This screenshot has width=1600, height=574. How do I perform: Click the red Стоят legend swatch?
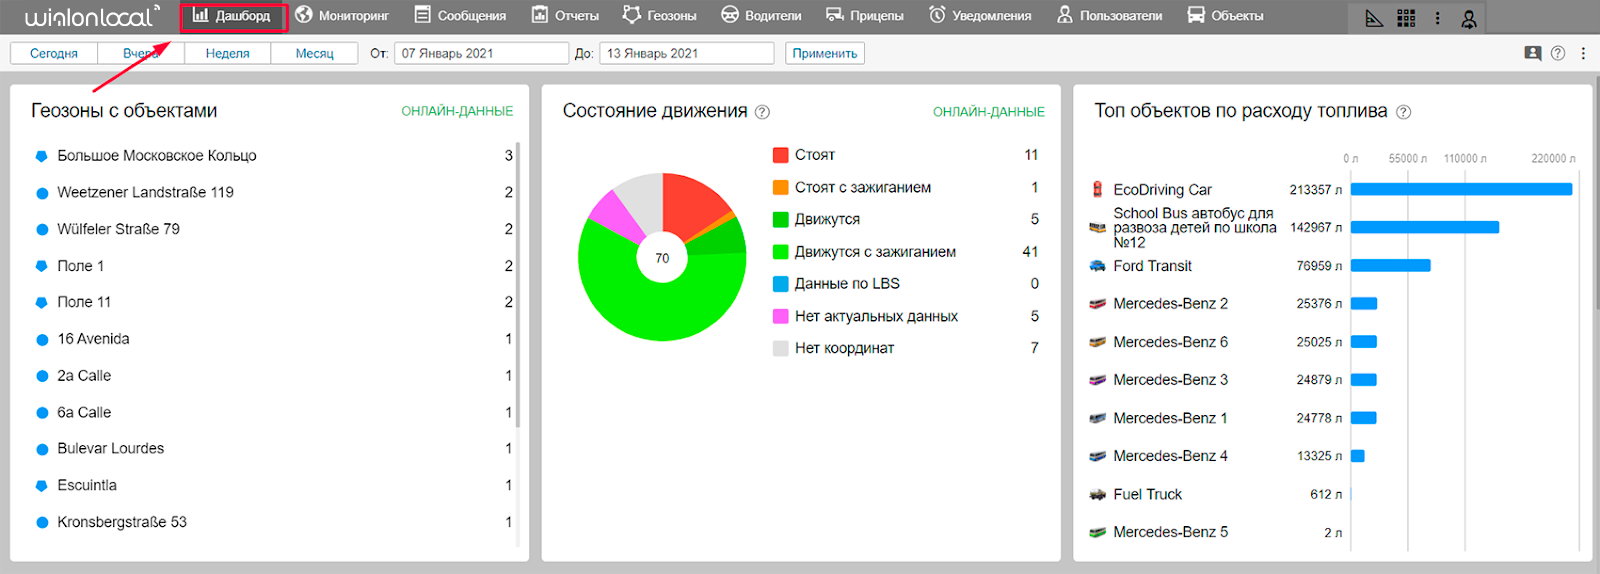point(781,155)
